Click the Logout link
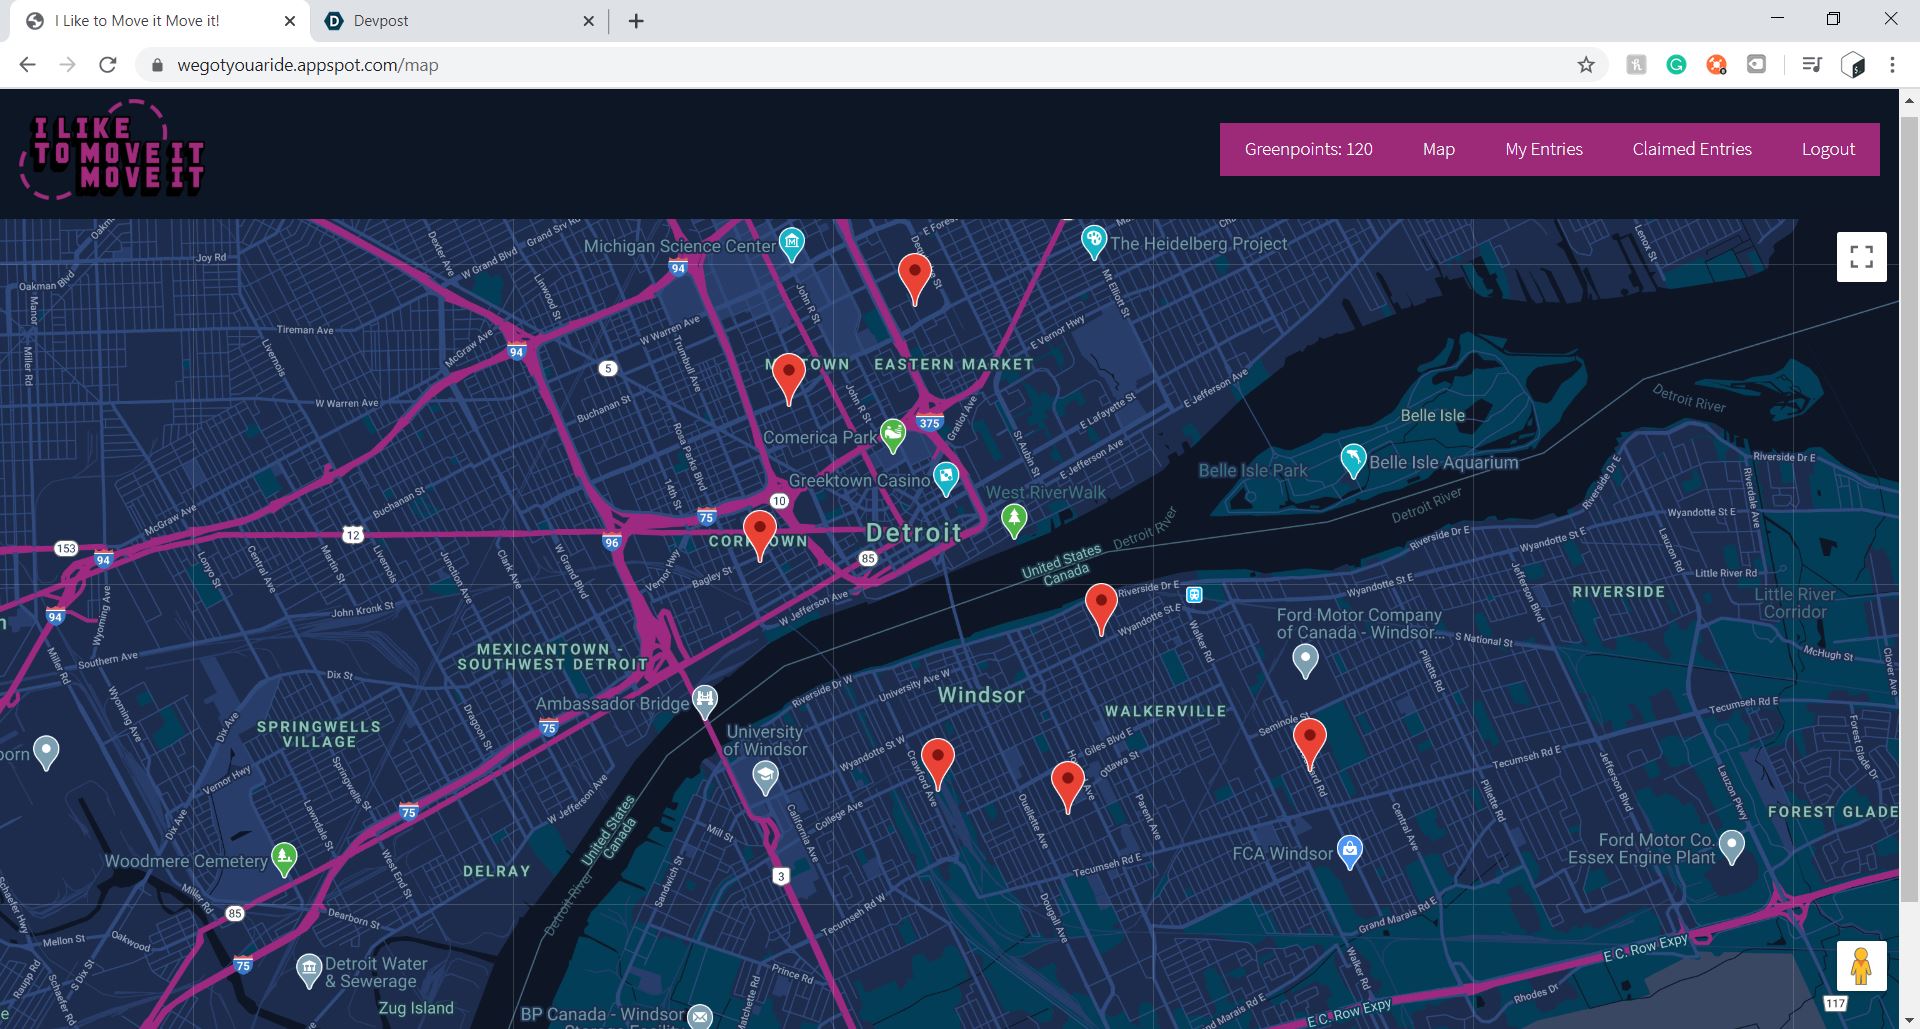 pos(1828,149)
